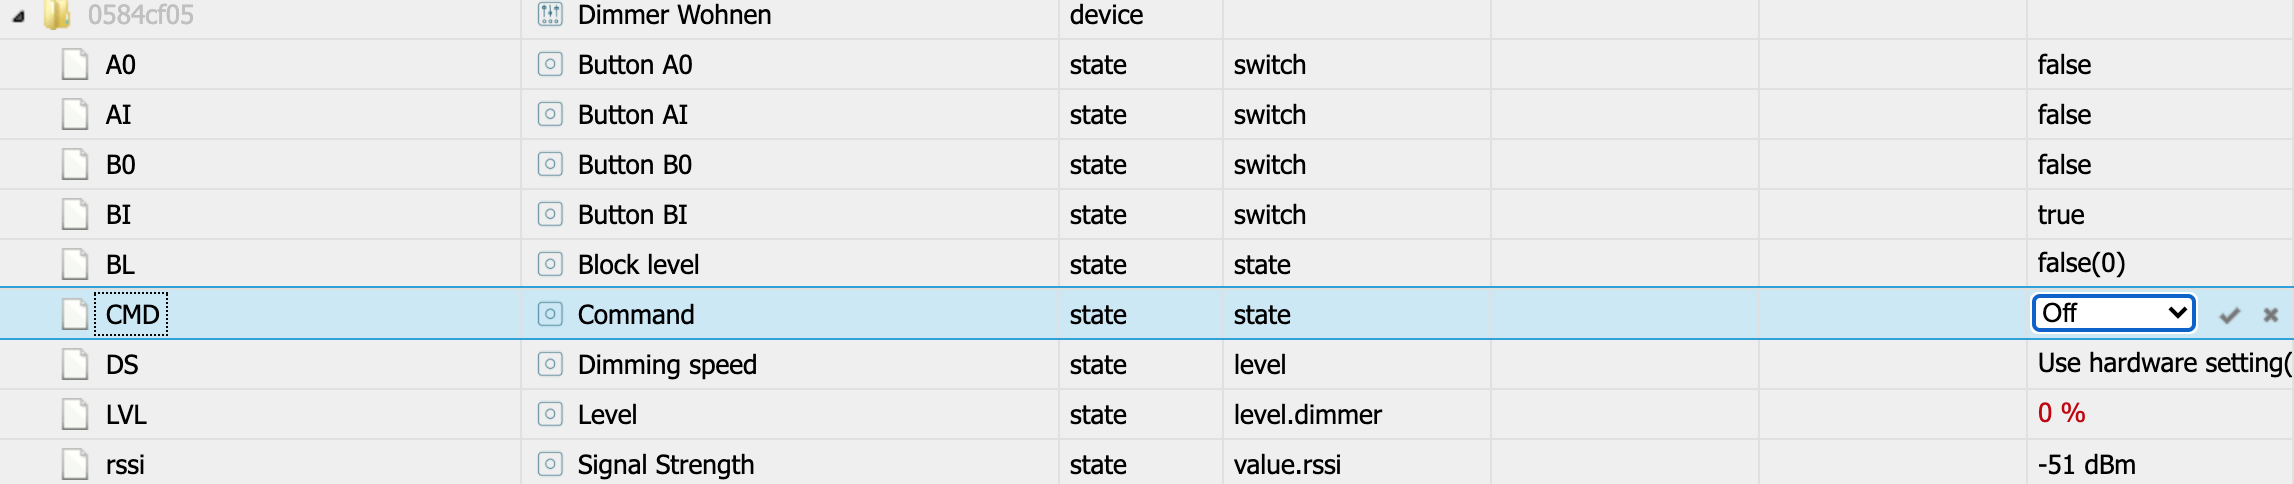Click the Use hardware setting value
2294x484 pixels.
click(x=2160, y=363)
